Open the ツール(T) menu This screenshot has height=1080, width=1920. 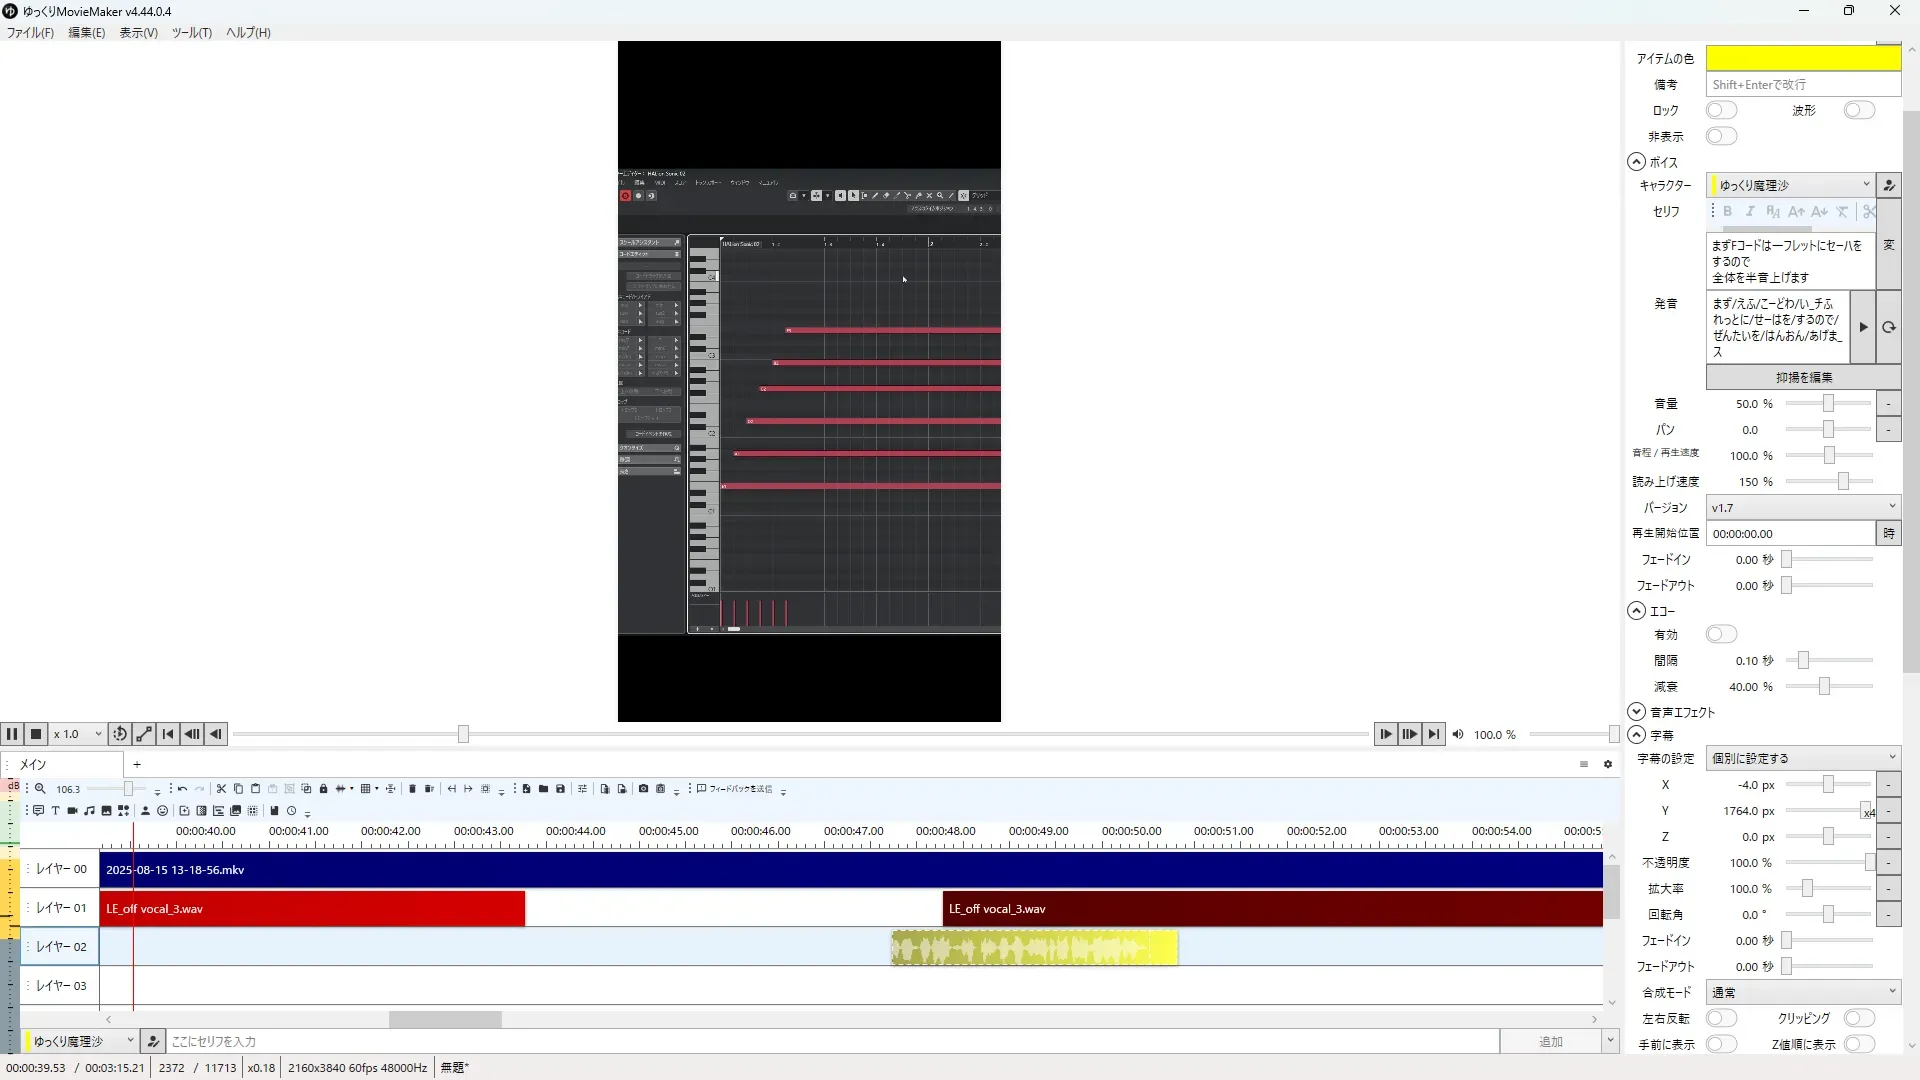coord(191,32)
